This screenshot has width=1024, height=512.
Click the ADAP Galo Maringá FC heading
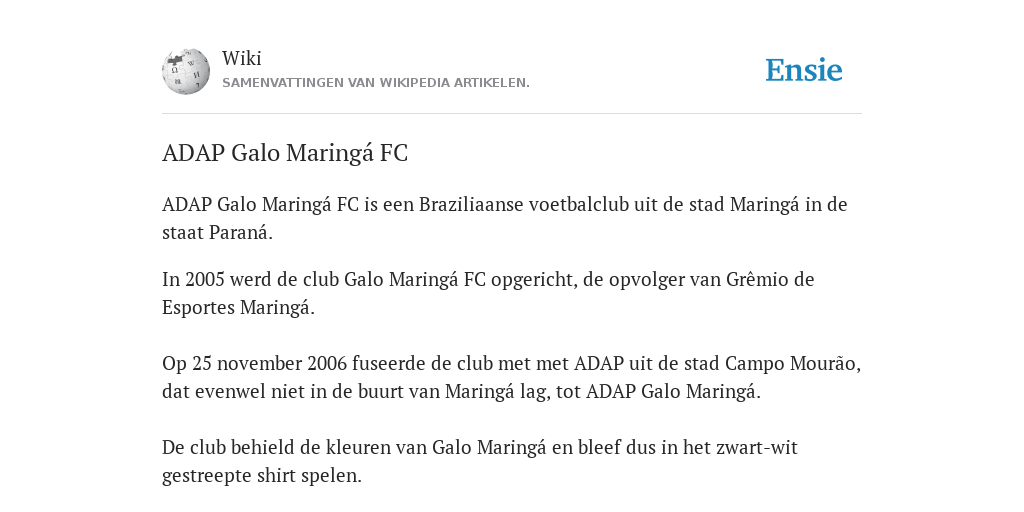285,153
